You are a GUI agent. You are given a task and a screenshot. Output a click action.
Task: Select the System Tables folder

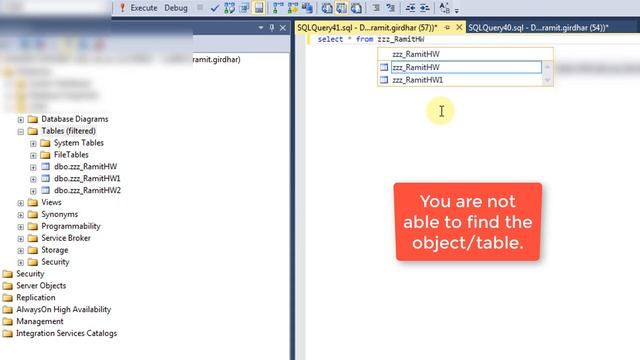79,143
